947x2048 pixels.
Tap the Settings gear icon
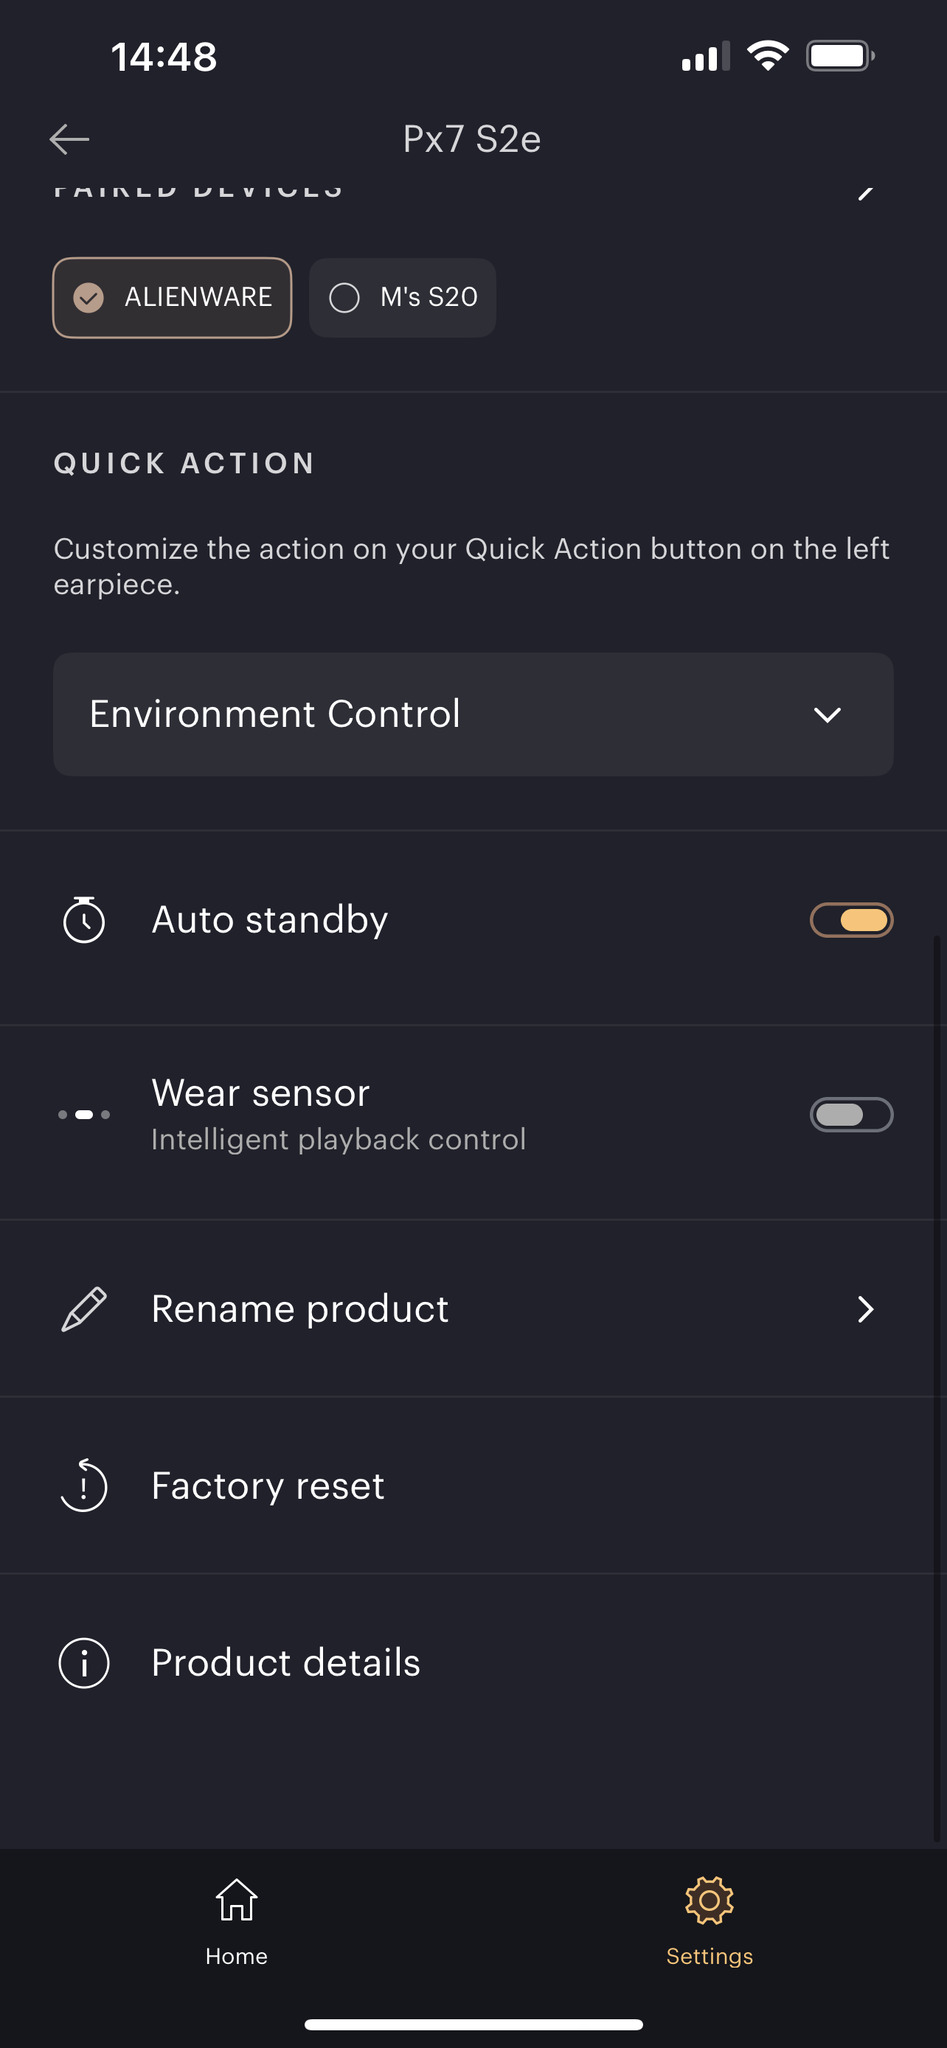(709, 1900)
